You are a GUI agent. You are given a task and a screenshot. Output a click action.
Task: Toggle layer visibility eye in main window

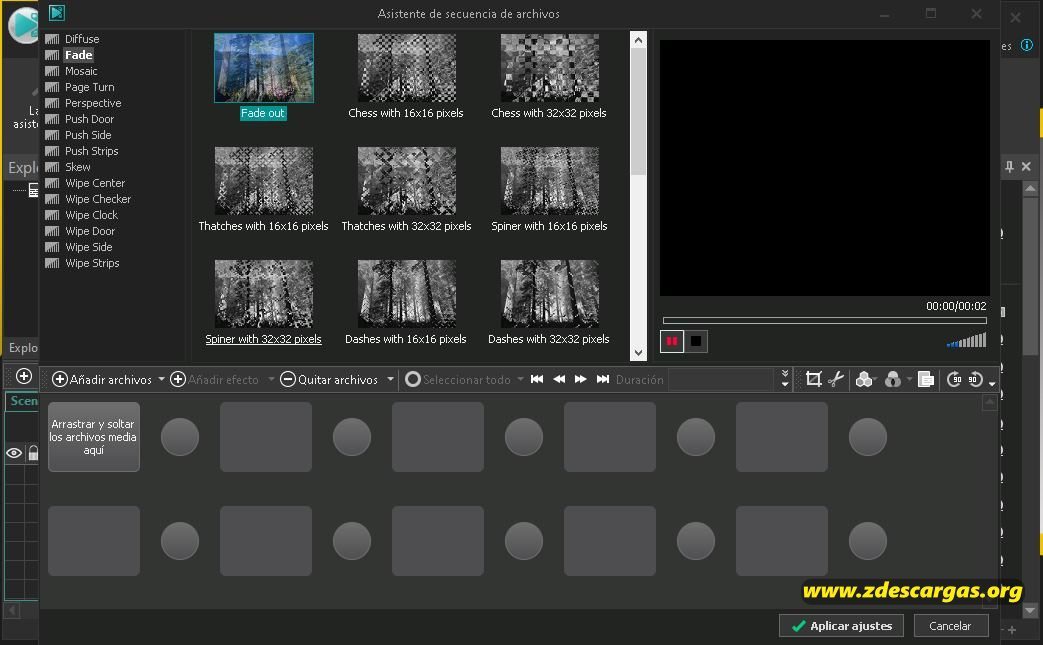(x=14, y=453)
